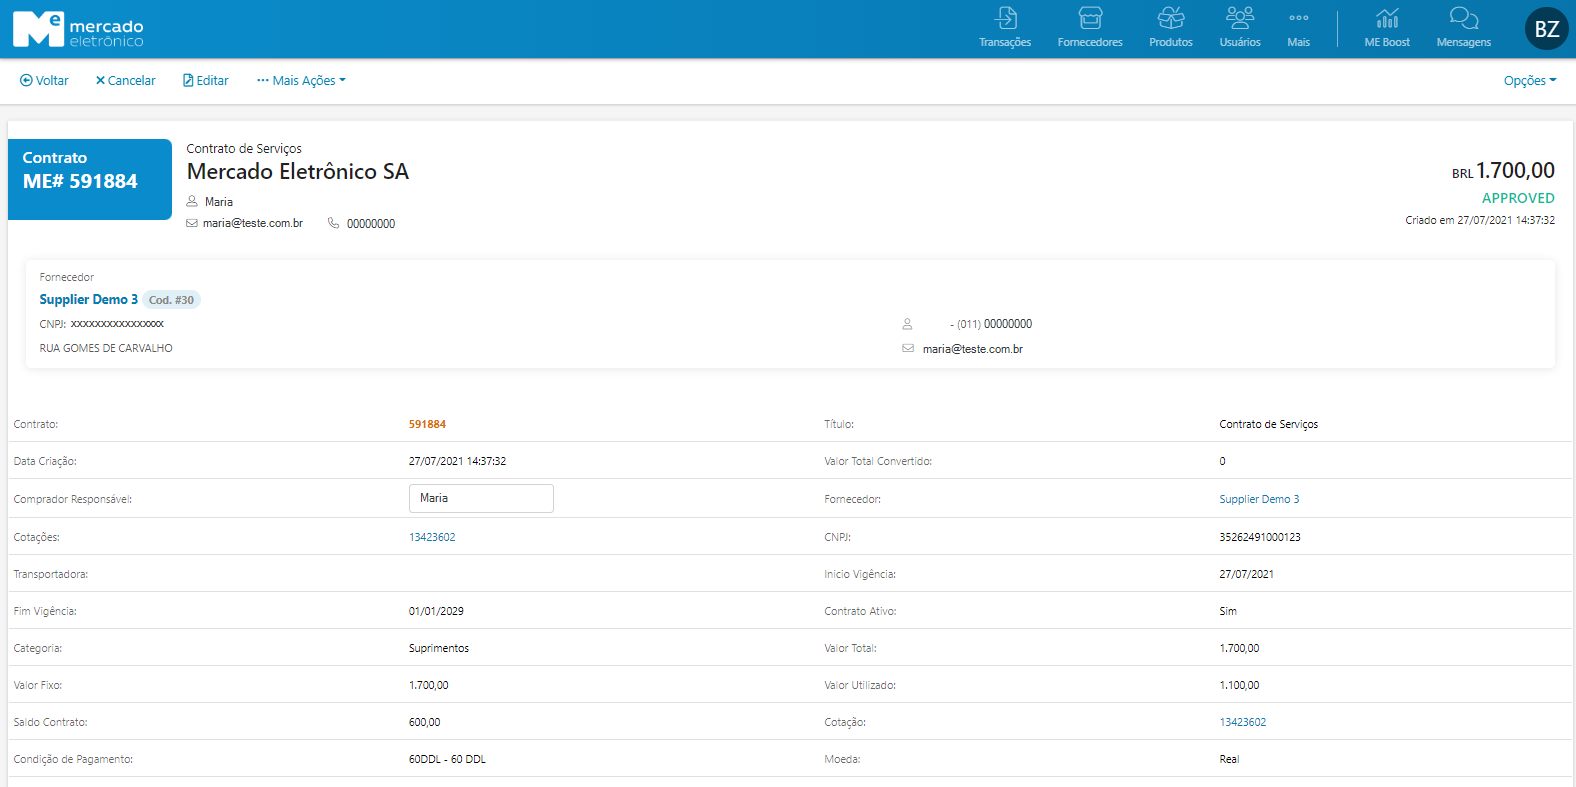Click the Cod. #30 badge

(x=172, y=300)
